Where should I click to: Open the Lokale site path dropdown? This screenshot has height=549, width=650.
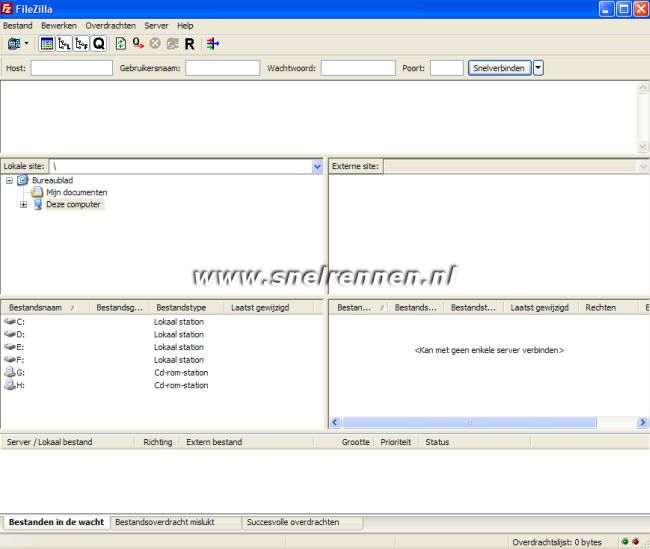point(317,167)
